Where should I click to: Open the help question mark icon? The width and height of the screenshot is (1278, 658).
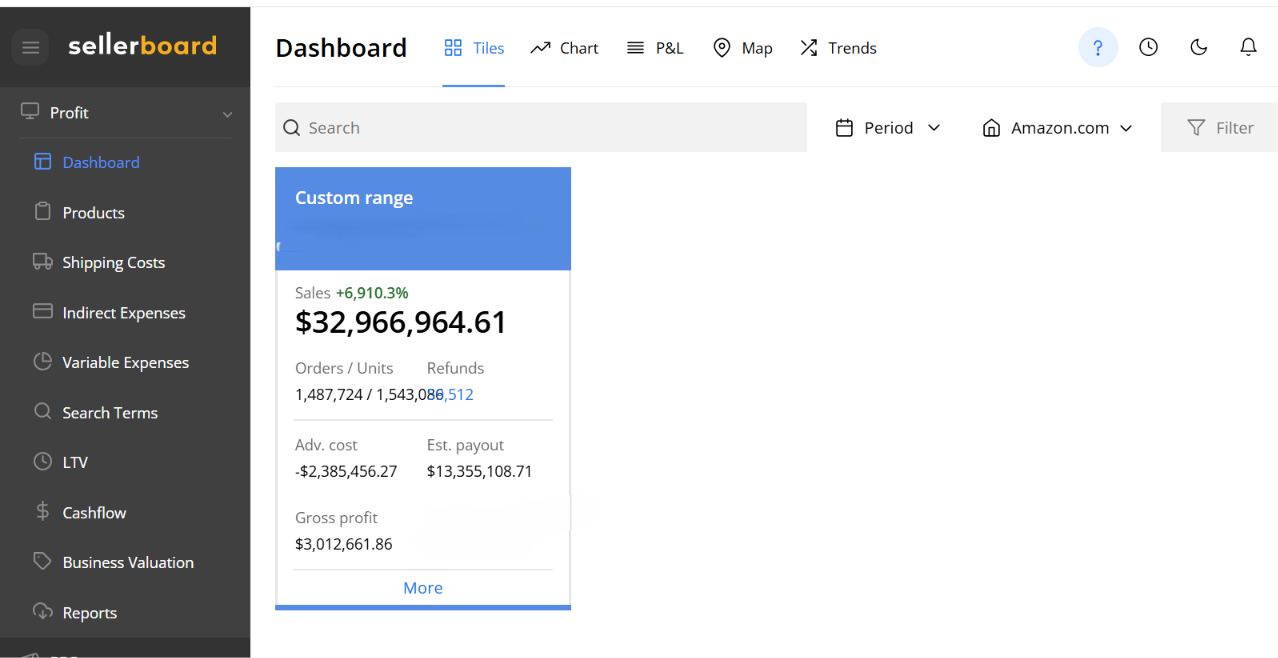pos(1097,47)
